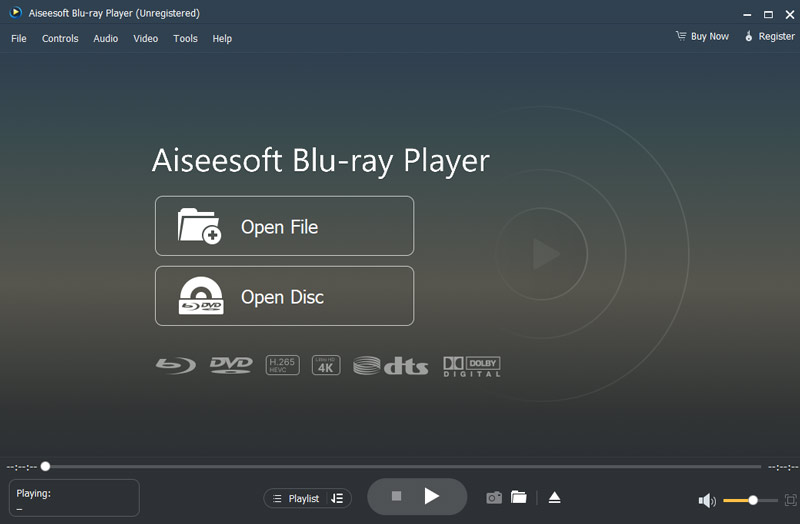Open the snapshot folder icon
The width and height of the screenshot is (800, 524).
pyautogui.click(x=518, y=497)
